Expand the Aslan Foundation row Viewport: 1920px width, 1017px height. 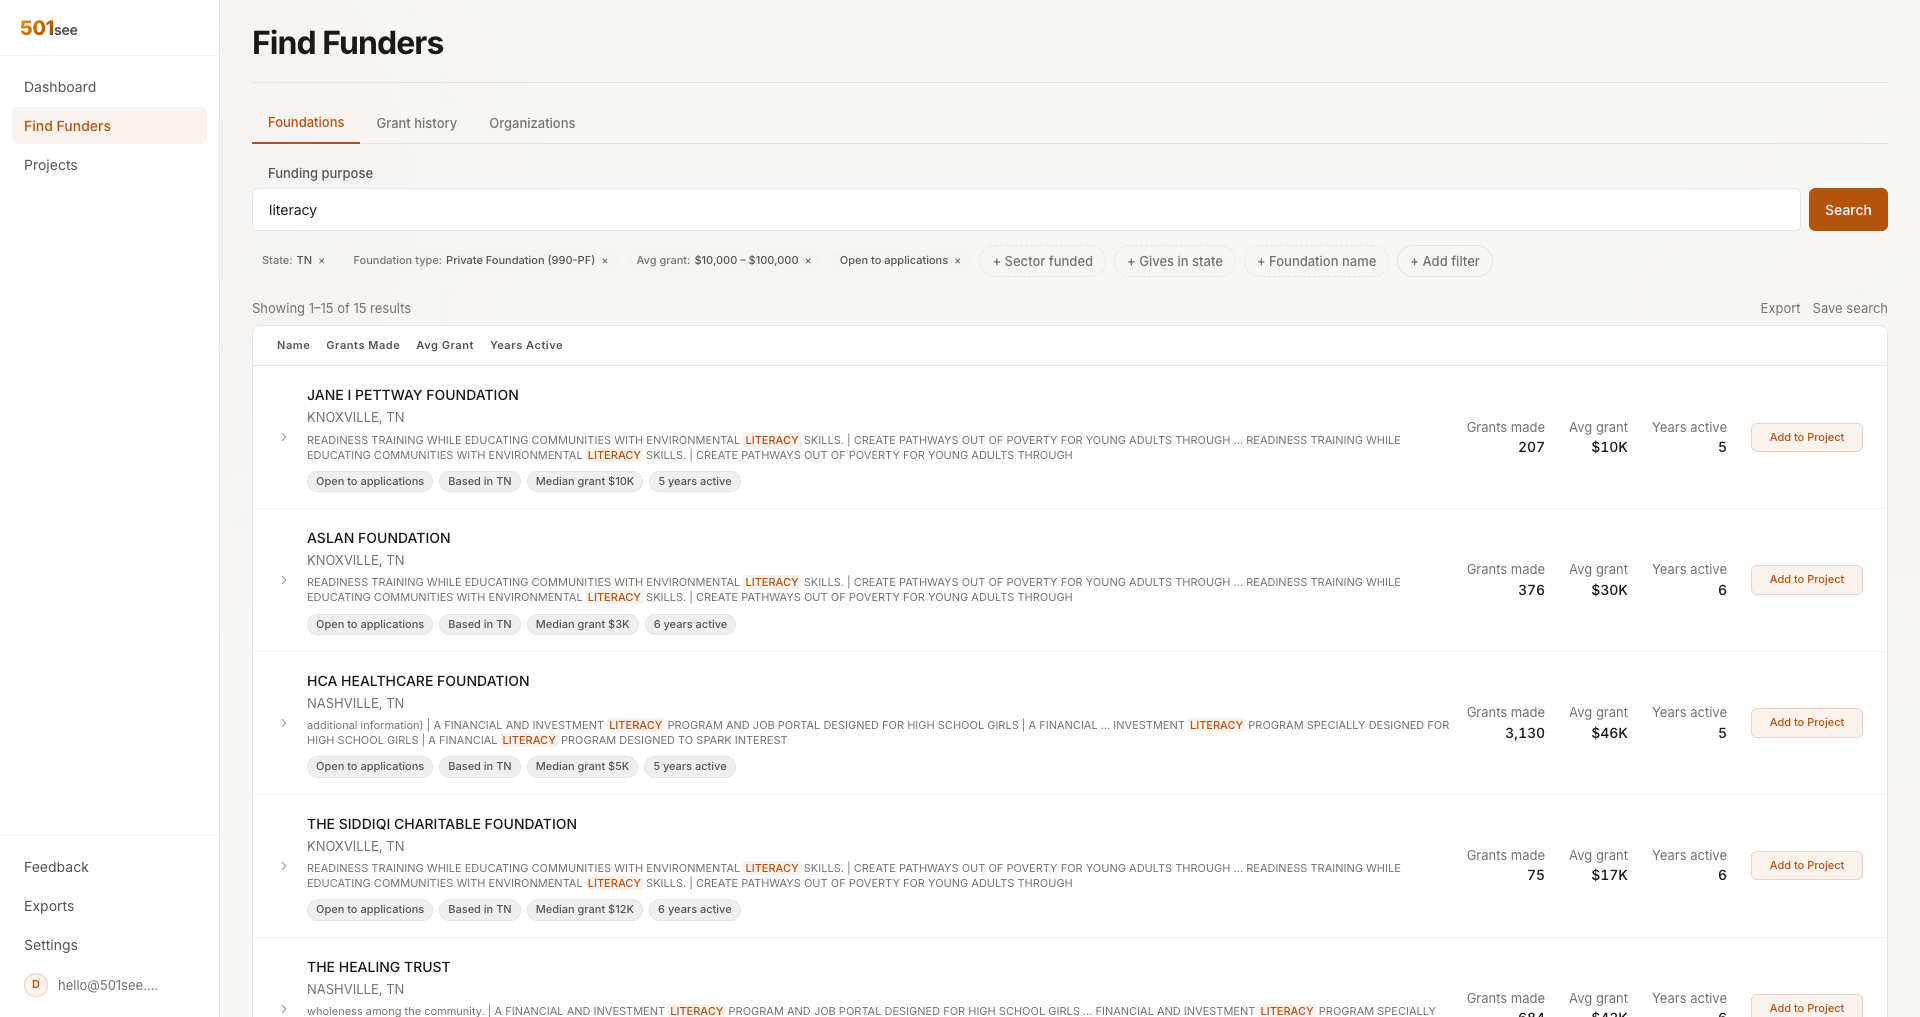284,580
